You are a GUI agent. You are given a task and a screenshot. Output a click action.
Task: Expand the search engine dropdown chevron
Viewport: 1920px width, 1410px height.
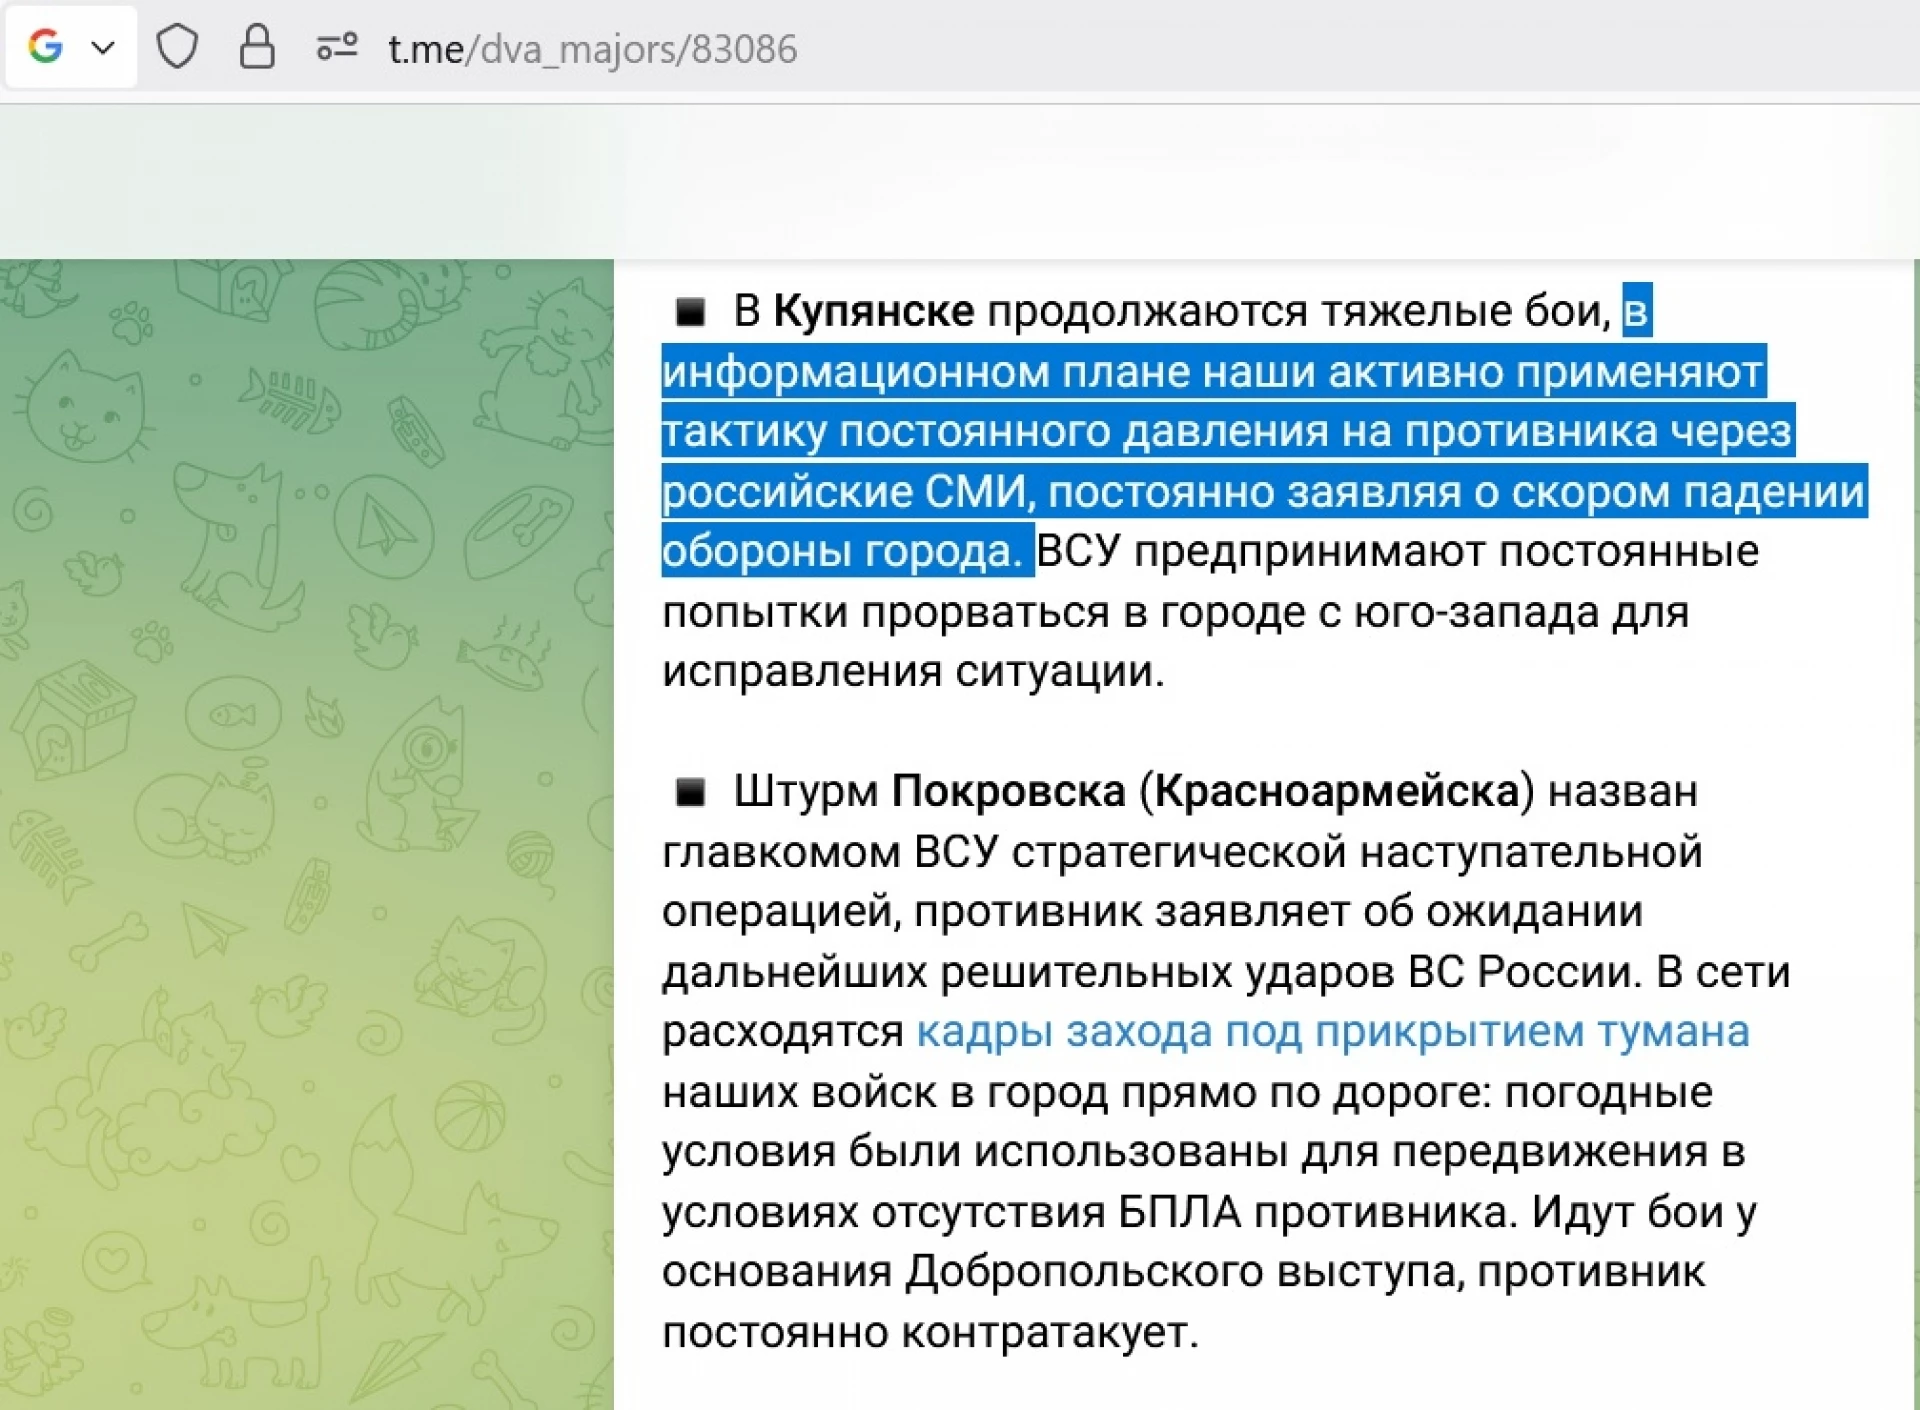click(103, 47)
